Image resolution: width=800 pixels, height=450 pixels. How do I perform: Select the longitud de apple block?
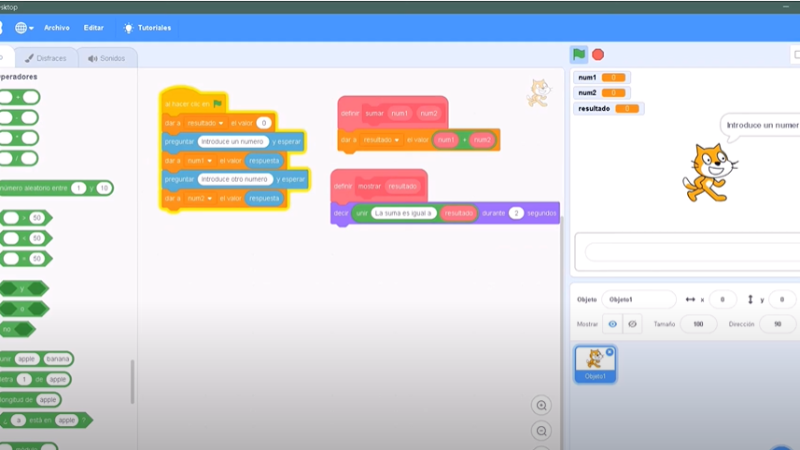click(x=30, y=400)
